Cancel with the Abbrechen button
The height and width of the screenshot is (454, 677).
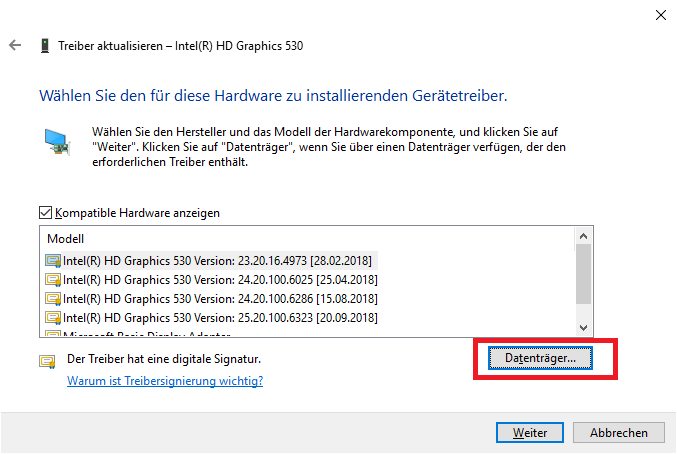coord(619,432)
